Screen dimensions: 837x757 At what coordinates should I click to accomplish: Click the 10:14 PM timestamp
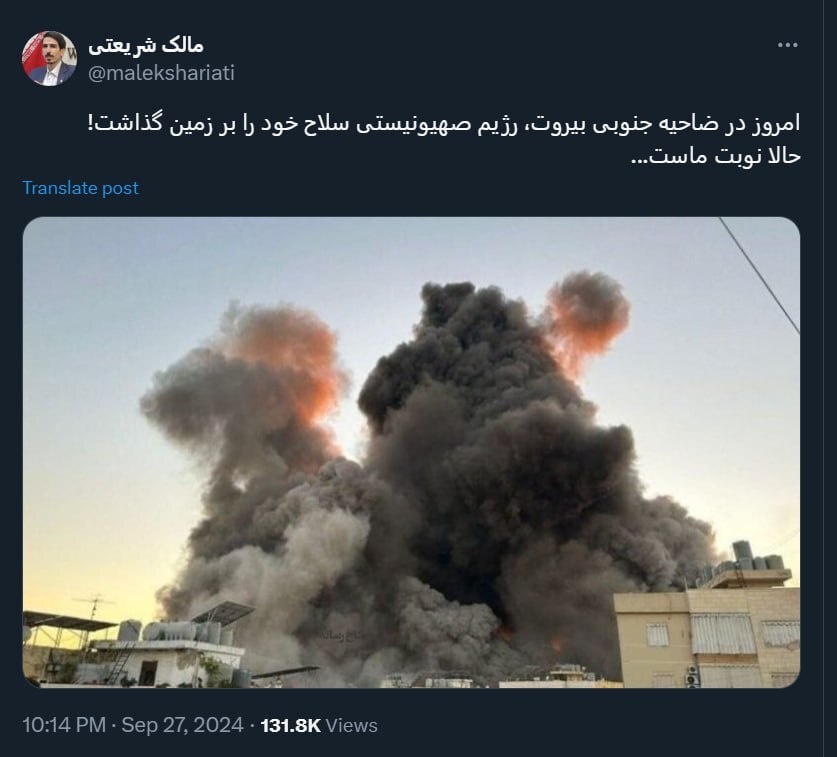(x=64, y=726)
